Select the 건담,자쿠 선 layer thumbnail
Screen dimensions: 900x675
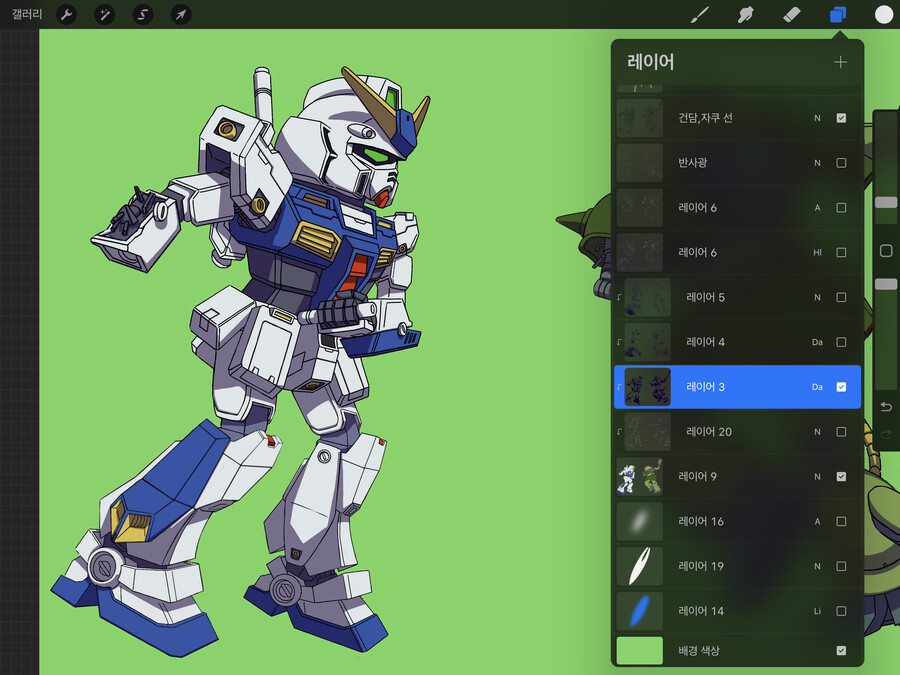click(639, 118)
